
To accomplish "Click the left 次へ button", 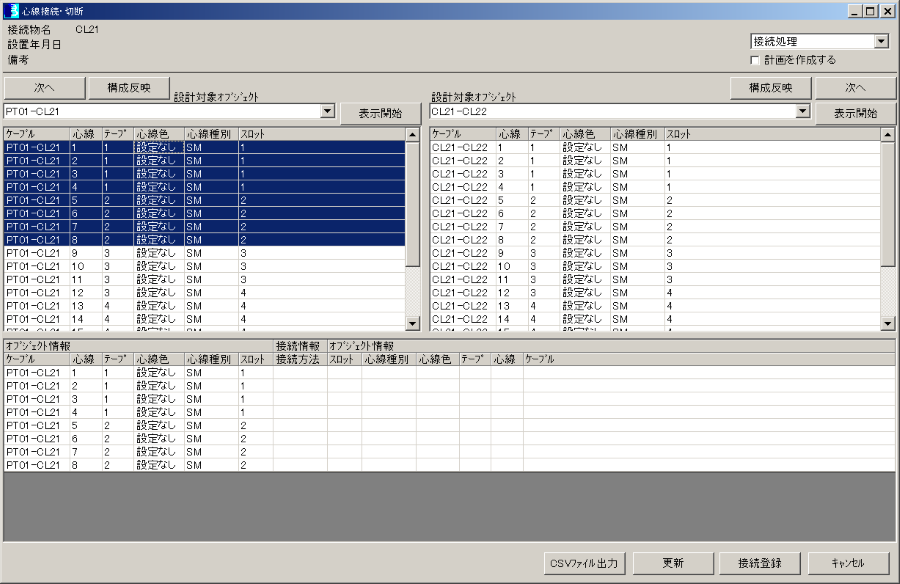I will tap(44, 88).
